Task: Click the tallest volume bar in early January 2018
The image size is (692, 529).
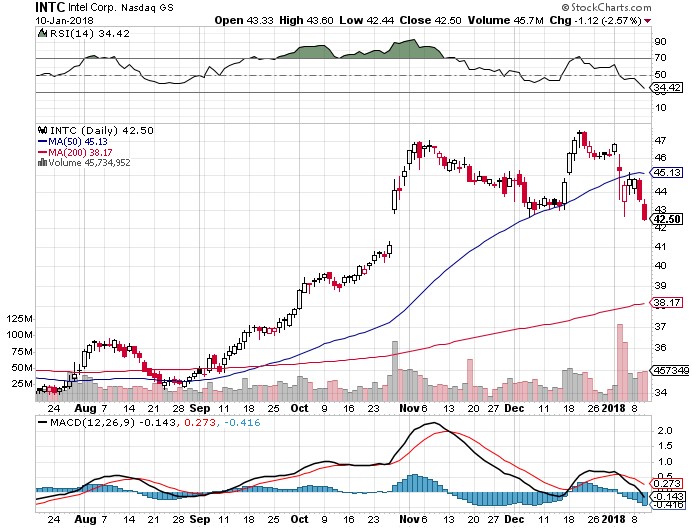Action: click(x=620, y=363)
